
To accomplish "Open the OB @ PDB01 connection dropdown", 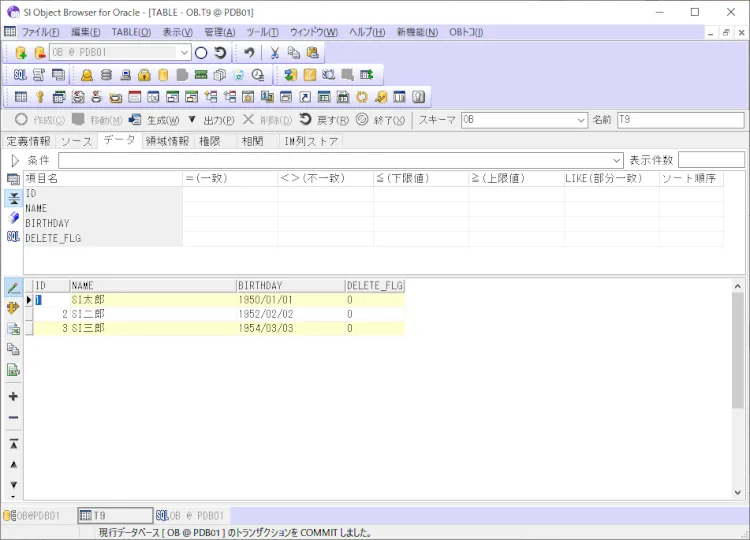I will (184, 53).
